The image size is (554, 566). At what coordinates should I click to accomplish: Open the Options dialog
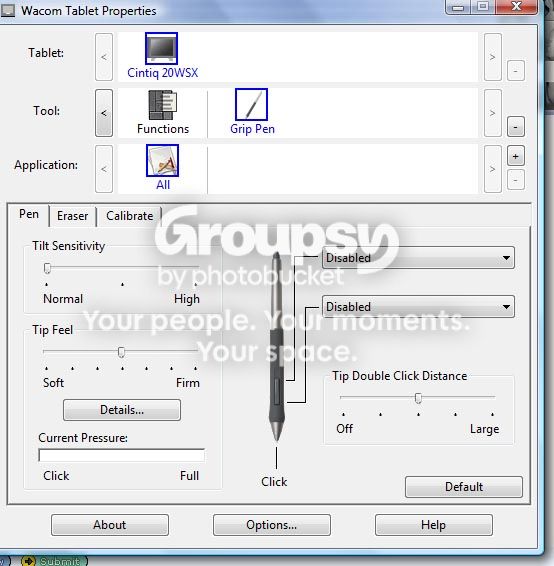(x=272, y=525)
